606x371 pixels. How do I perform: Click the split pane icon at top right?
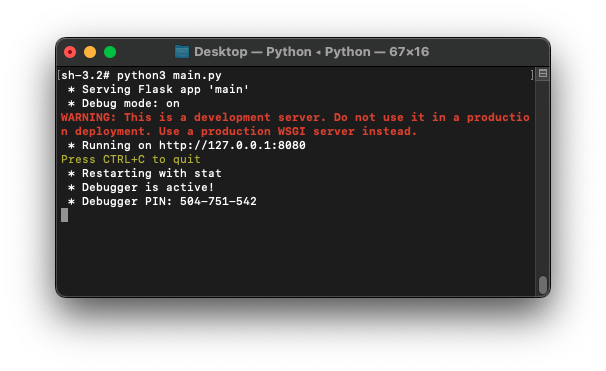point(543,73)
